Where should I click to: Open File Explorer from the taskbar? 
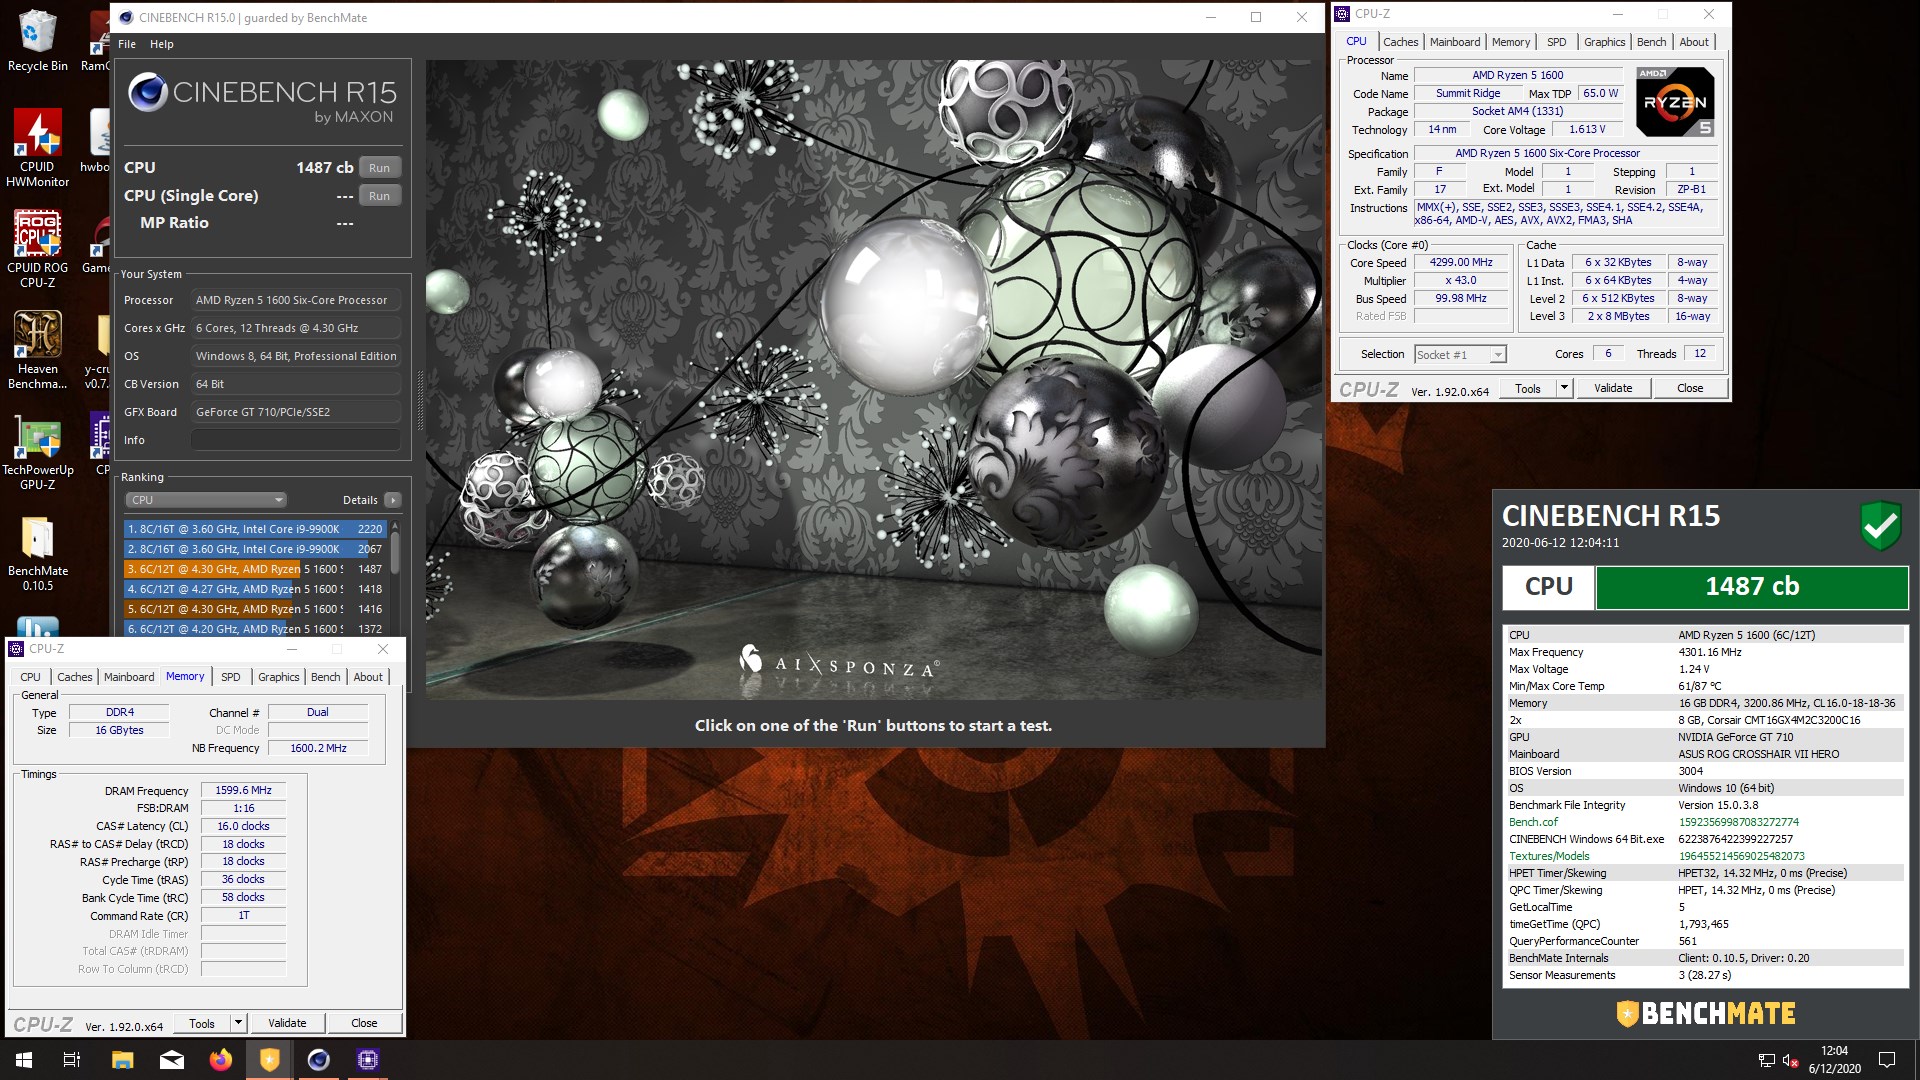tap(122, 1060)
